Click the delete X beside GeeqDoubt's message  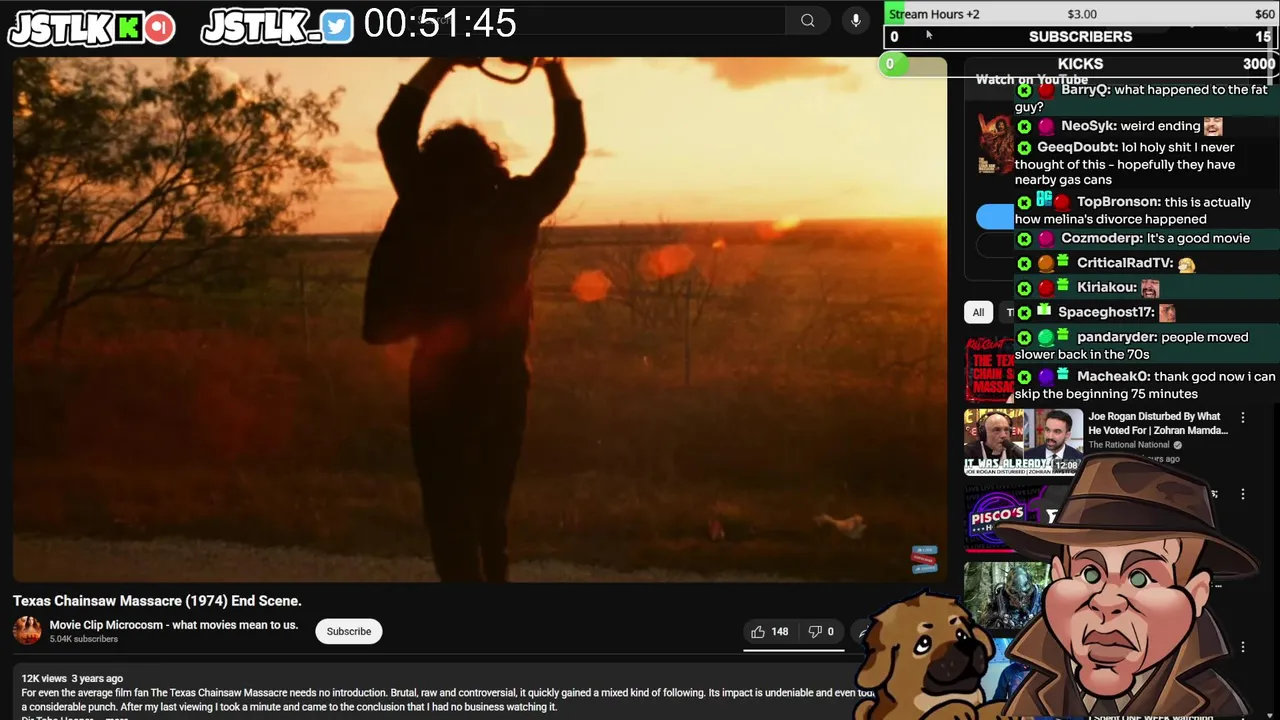[x=1024, y=148]
